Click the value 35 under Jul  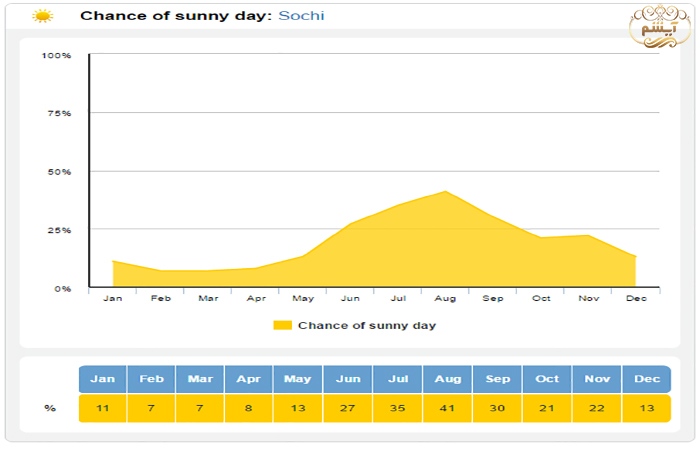(x=398, y=408)
